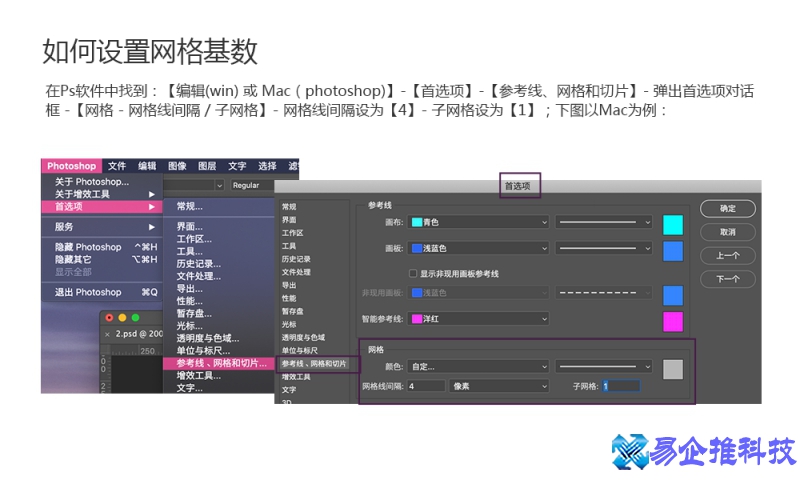The image size is (800, 480).
Task: Open the 选择 menu
Action: coord(267,166)
